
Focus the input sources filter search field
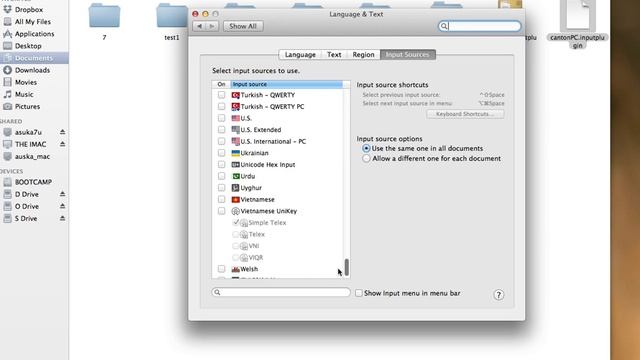tap(281, 292)
